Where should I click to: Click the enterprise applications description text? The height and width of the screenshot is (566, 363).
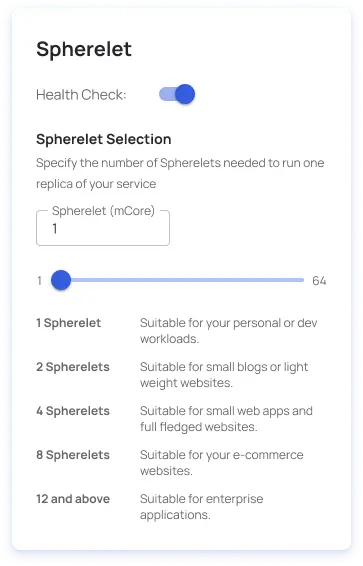click(x=202, y=507)
